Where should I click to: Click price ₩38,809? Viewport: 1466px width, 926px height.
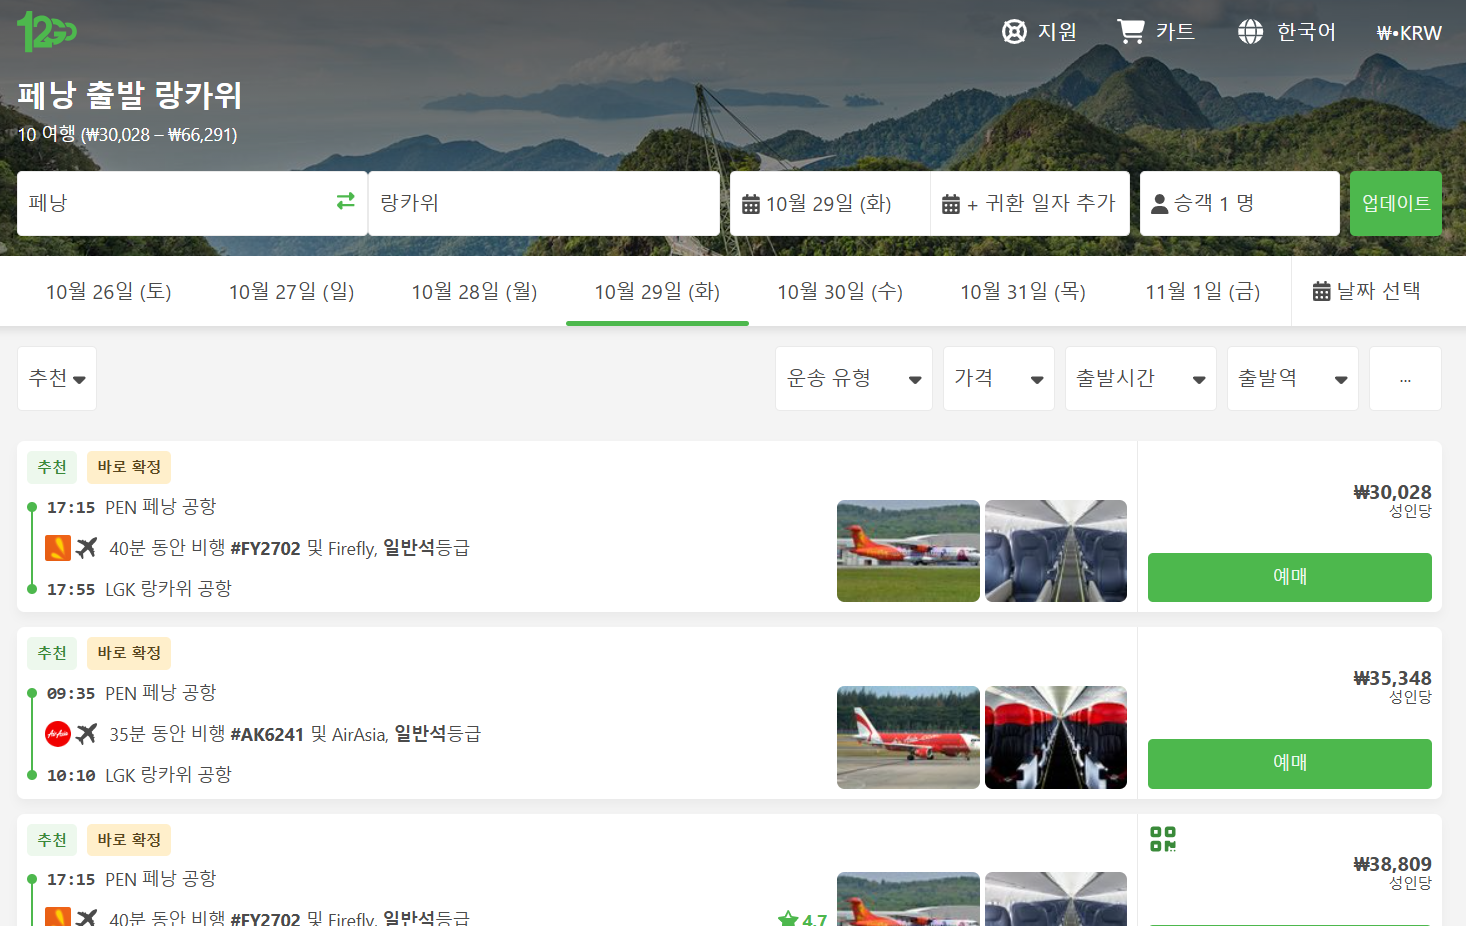[1392, 864]
